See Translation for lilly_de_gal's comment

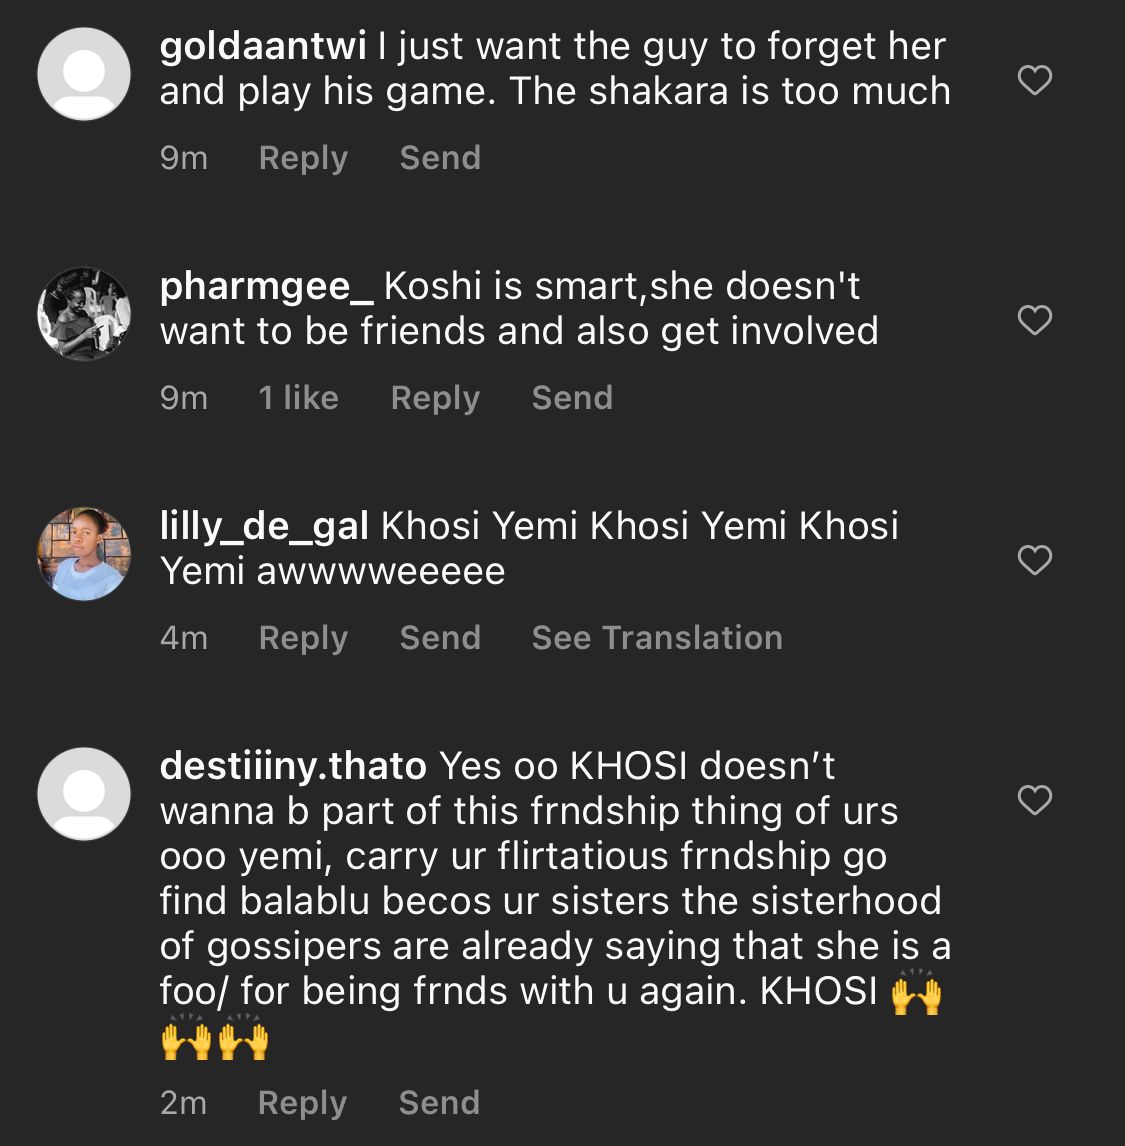(x=657, y=638)
